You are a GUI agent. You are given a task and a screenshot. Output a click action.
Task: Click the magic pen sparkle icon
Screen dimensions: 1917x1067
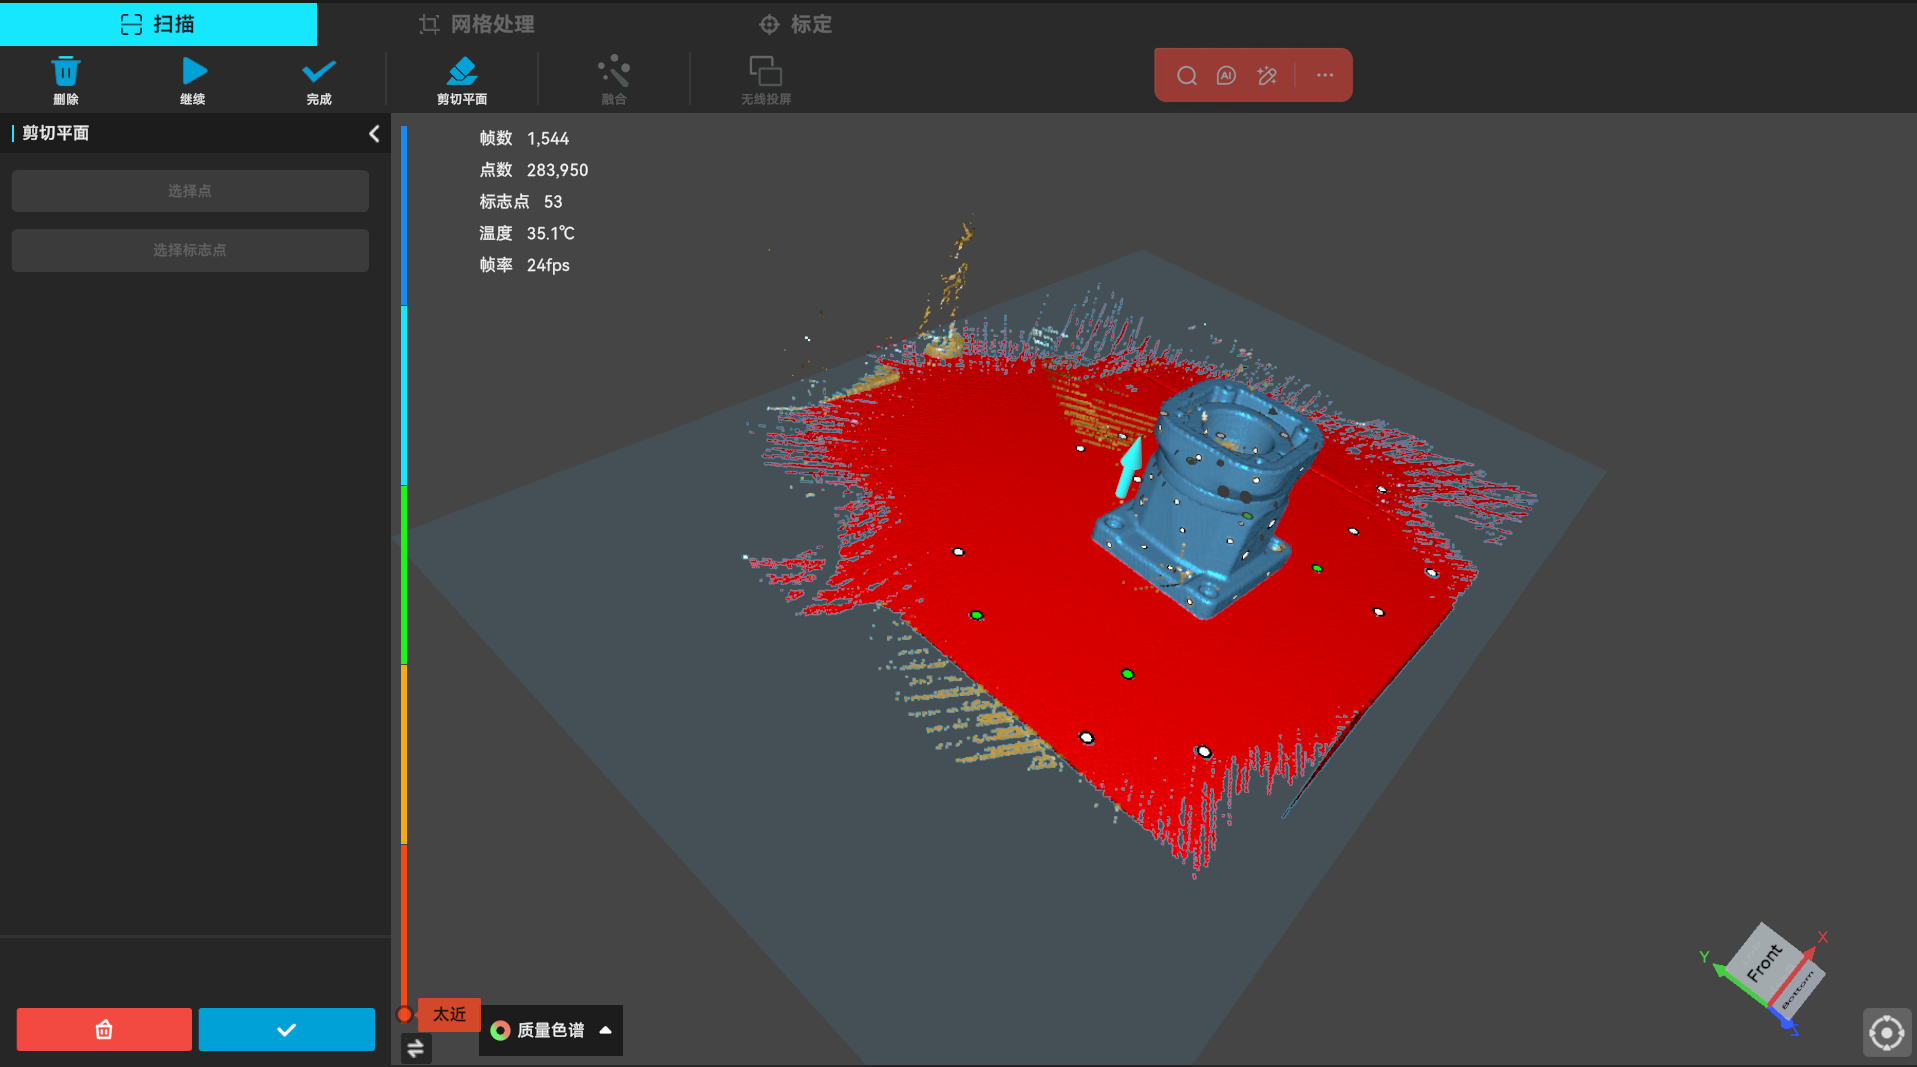(x=1267, y=76)
